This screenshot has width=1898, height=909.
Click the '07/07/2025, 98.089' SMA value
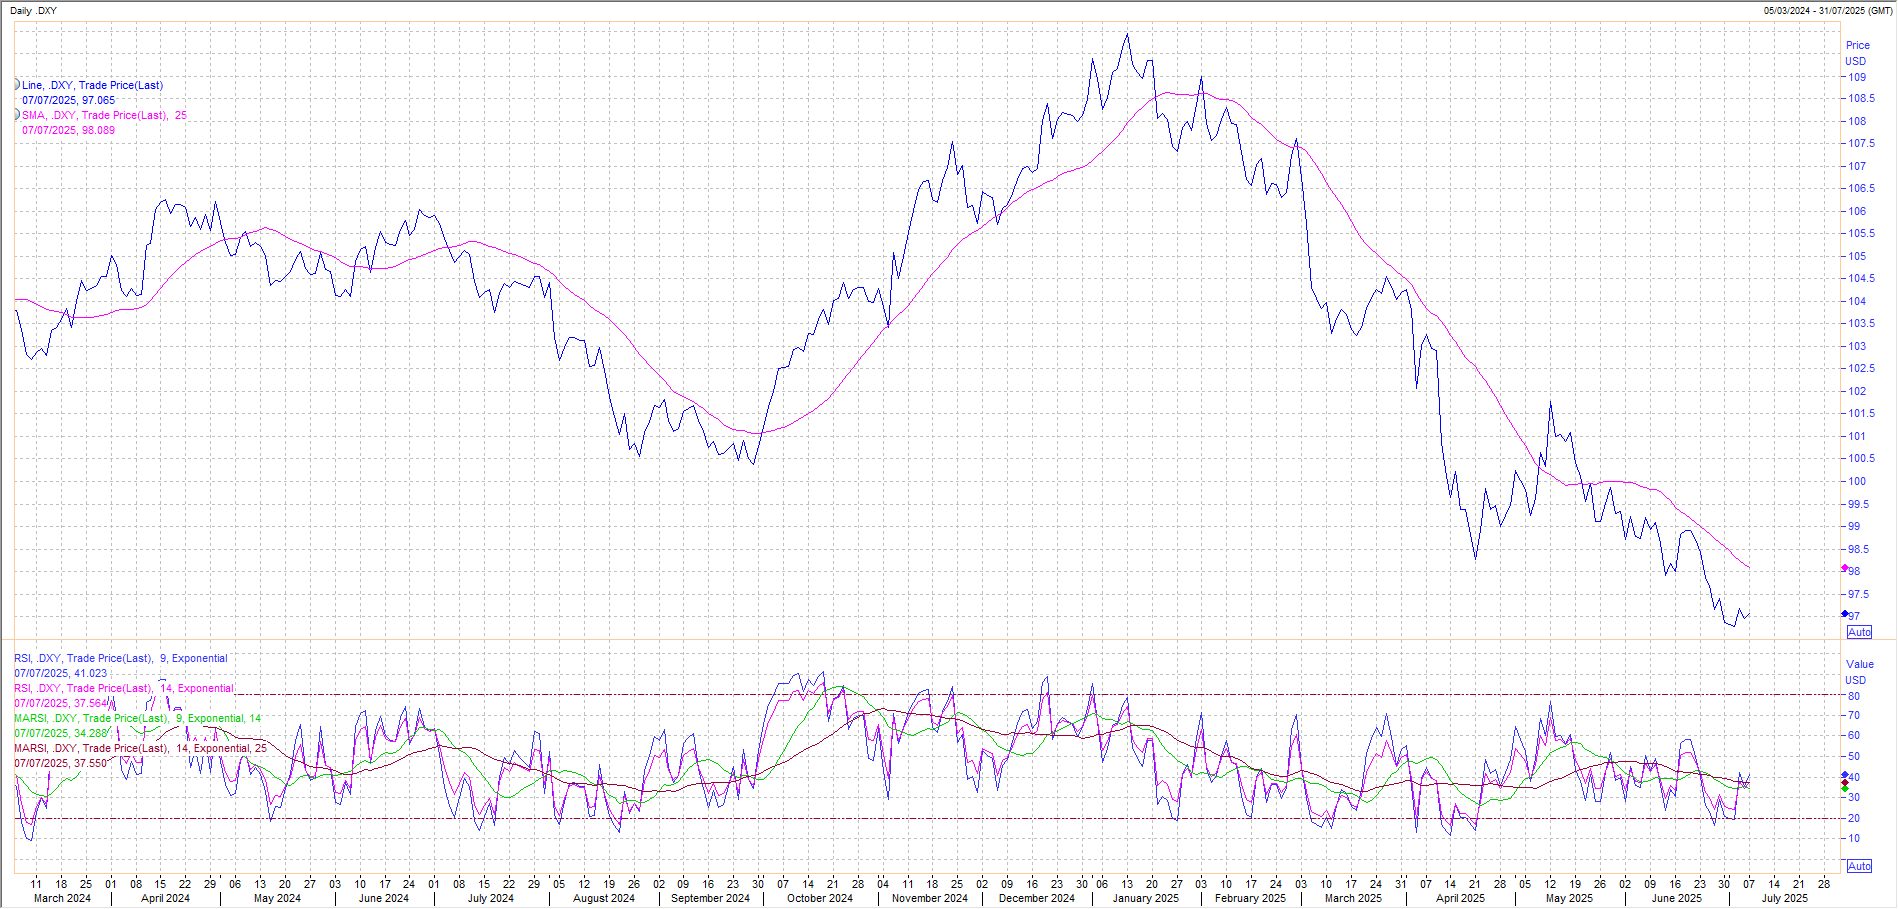click(68, 130)
